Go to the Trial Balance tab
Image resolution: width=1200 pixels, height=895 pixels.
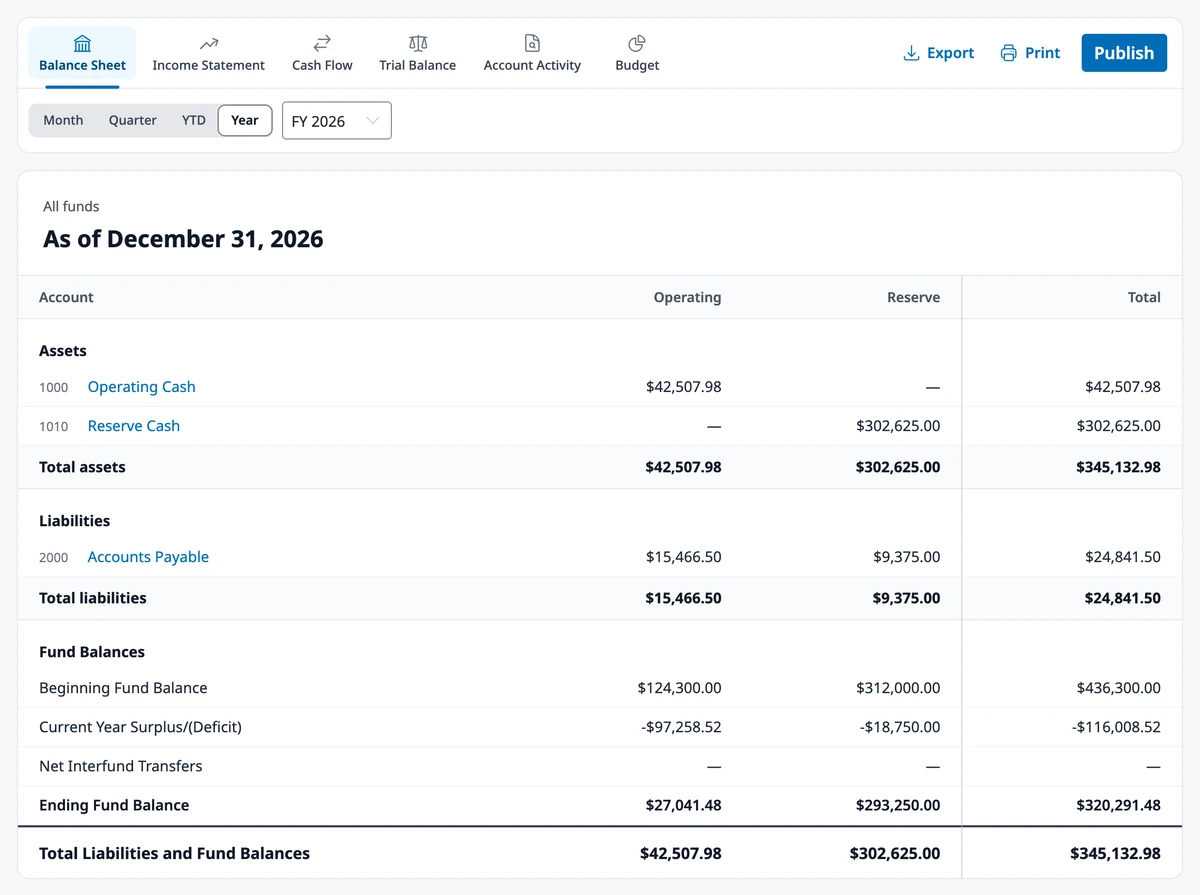click(417, 54)
